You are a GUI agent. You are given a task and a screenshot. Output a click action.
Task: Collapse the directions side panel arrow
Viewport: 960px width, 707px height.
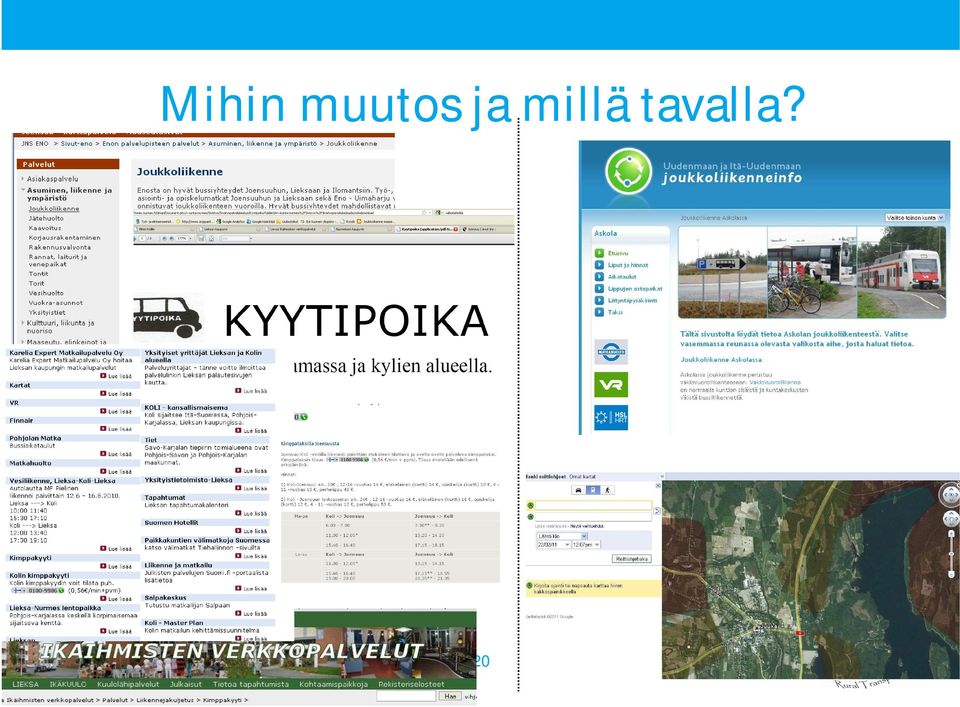(x=661, y=476)
